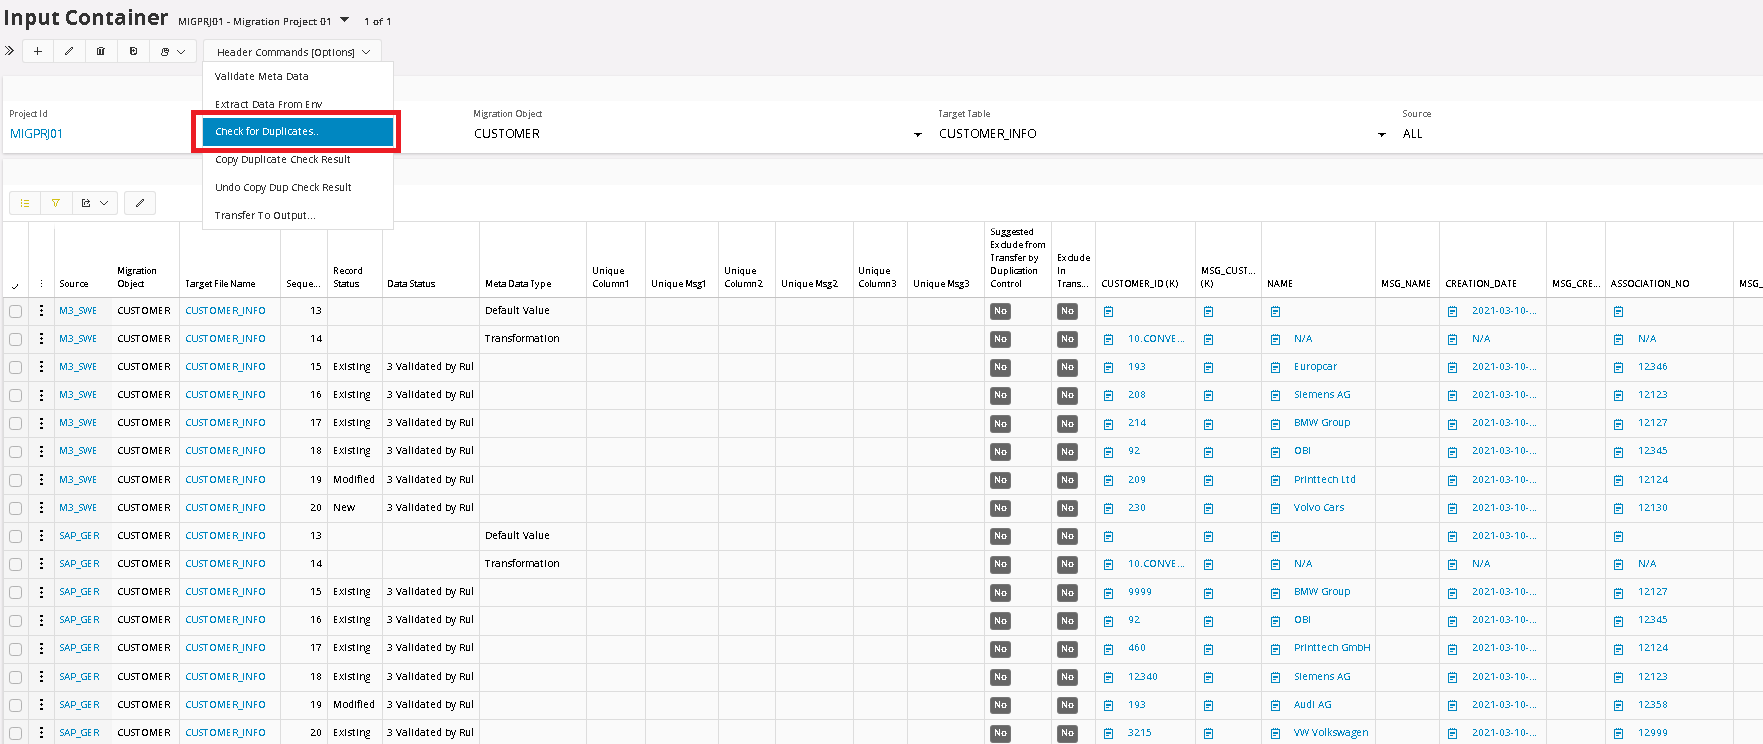Expand the Migration Project 01 record selector arrow
Viewport: 1763px width, 744px height.
pos(345,20)
